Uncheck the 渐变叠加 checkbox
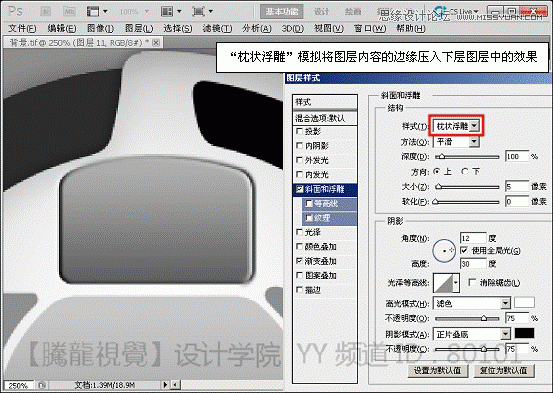This screenshot has height=393, width=553. point(299,261)
